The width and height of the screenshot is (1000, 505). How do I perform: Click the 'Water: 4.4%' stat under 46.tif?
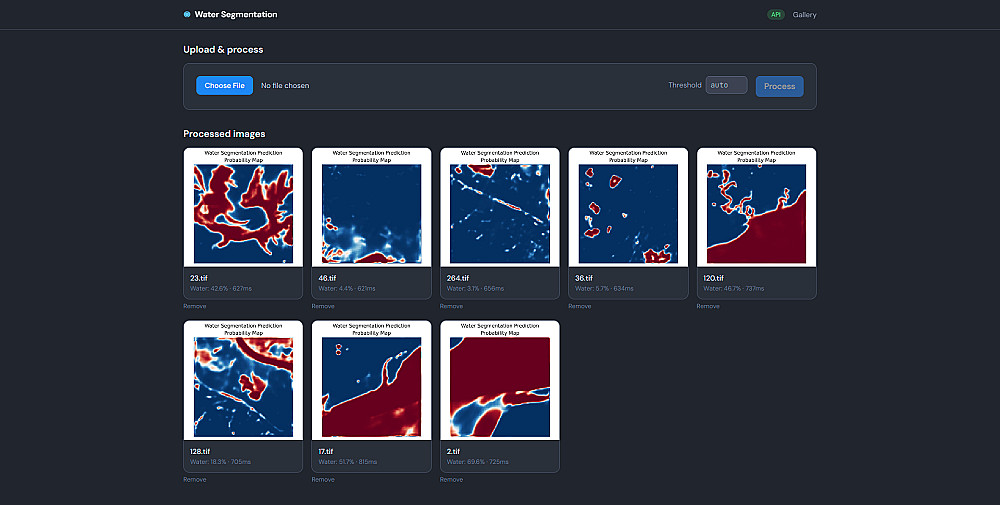(336, 289)
